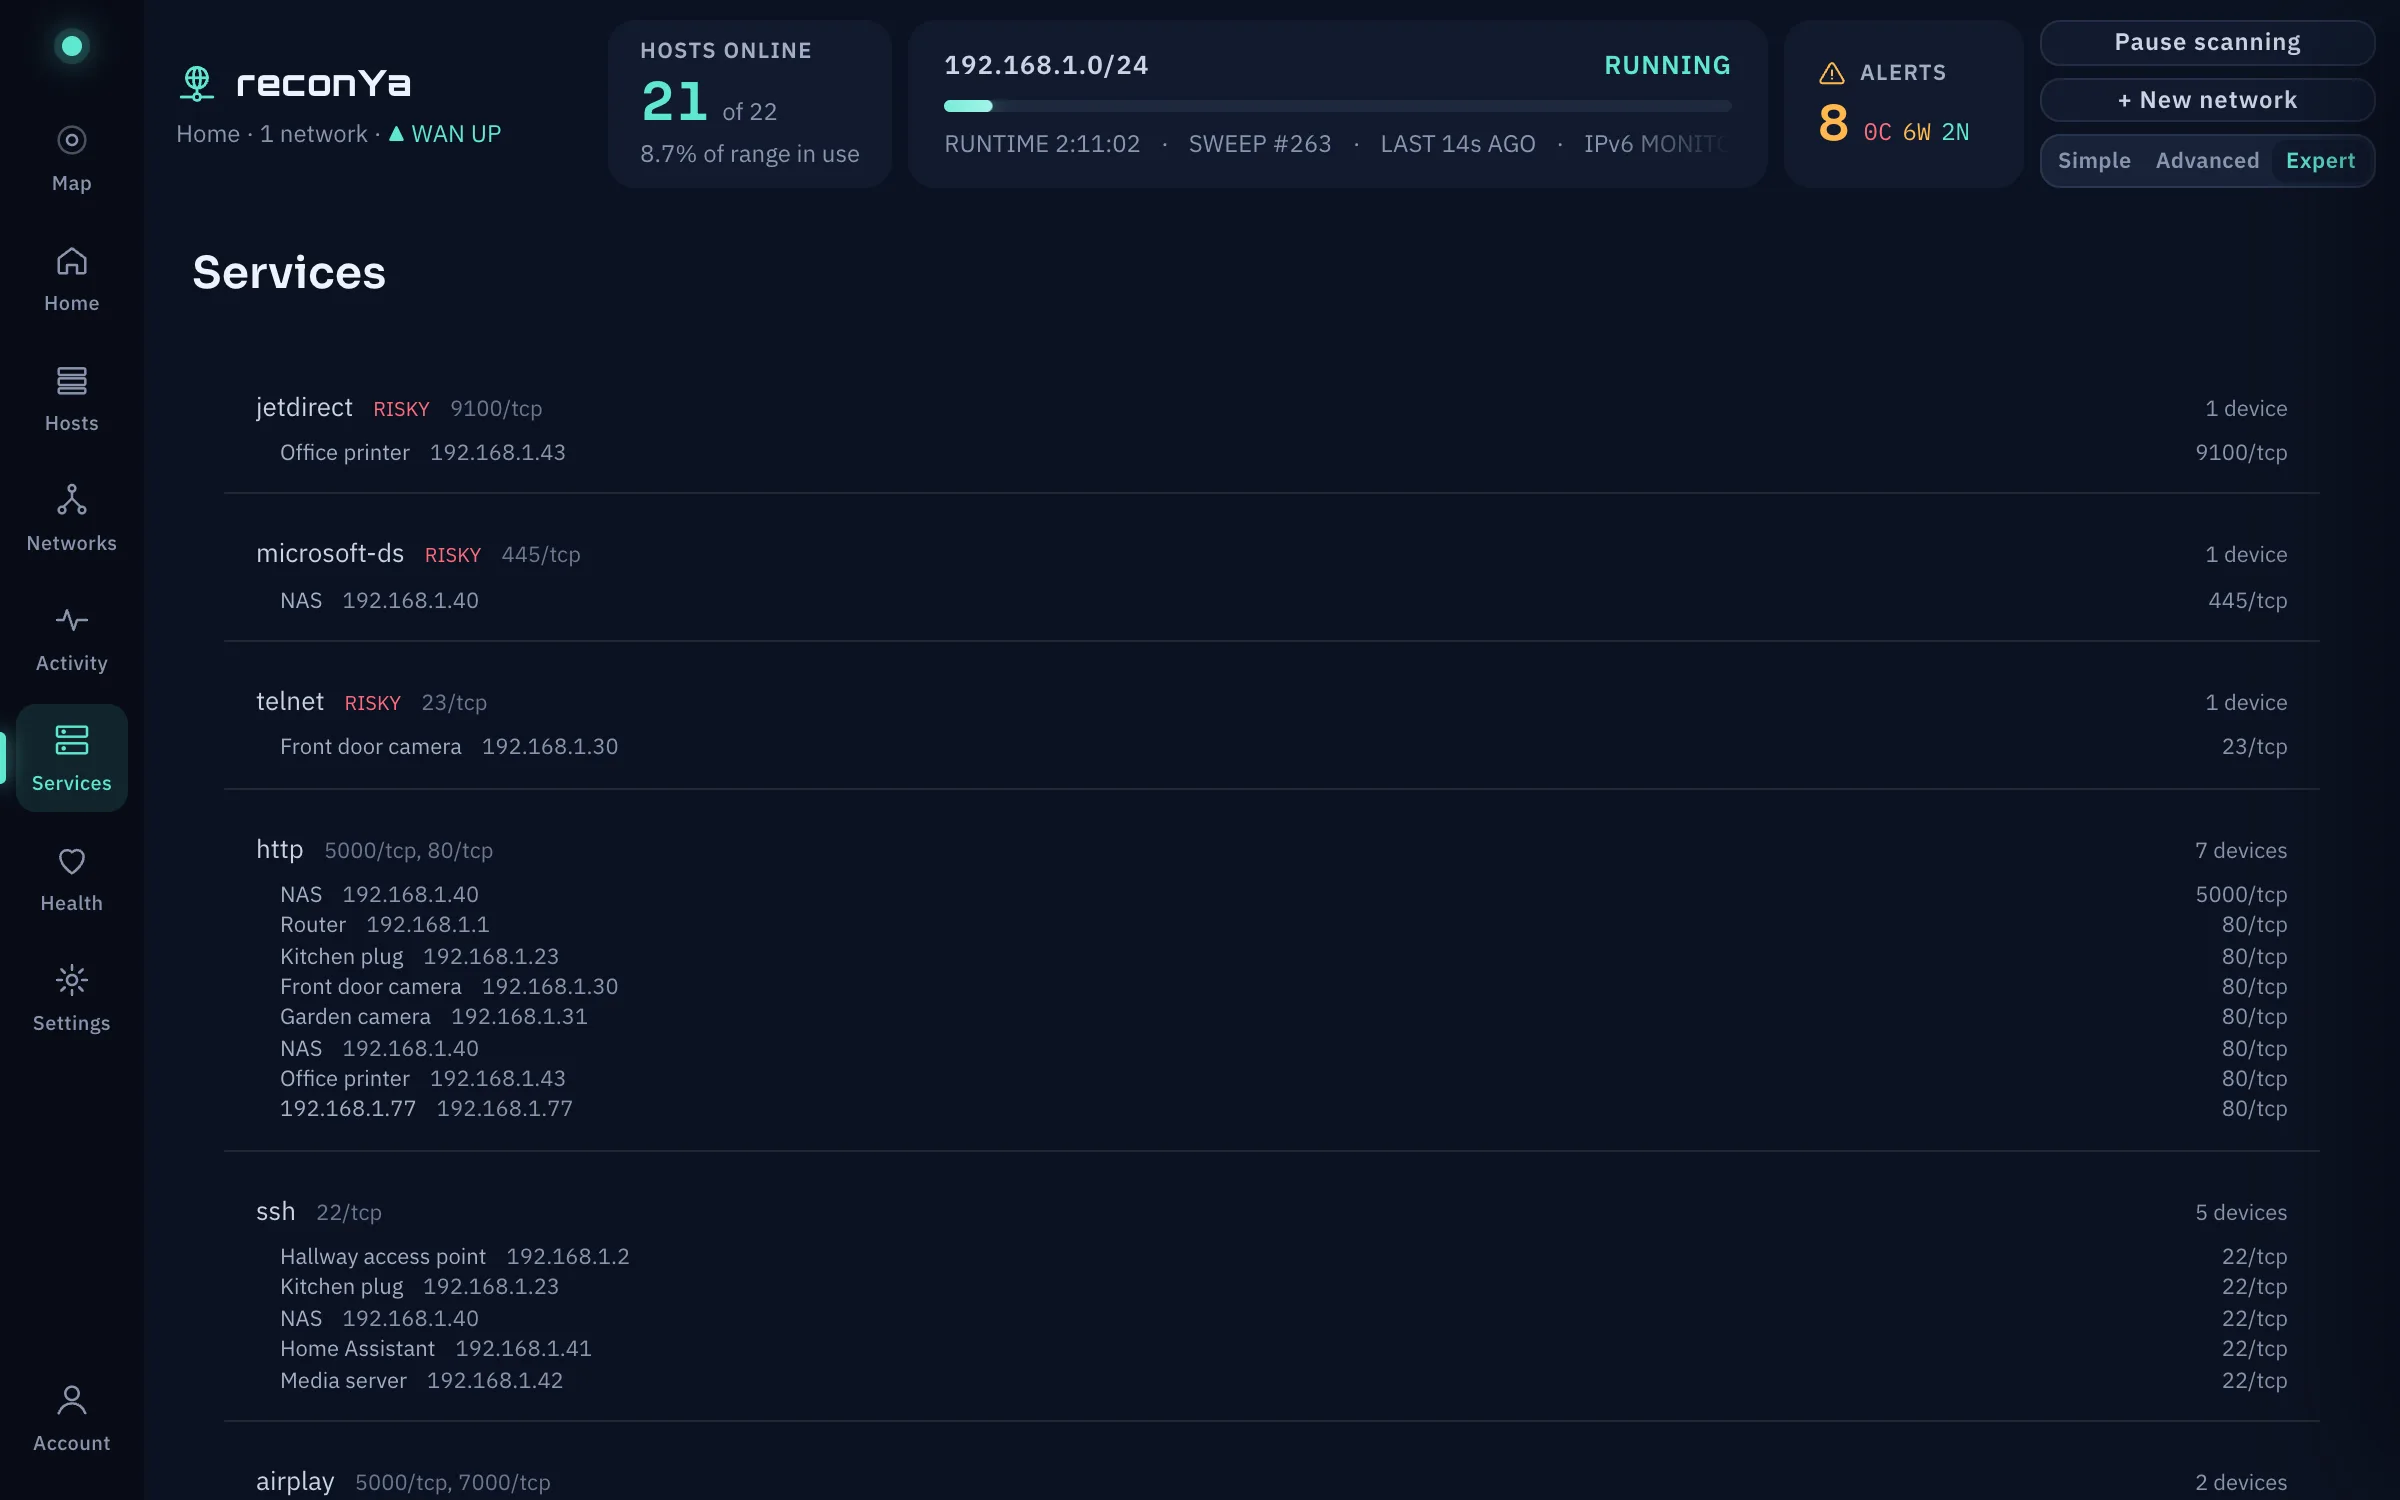Select Home Assistant 192.168.1.41

(x=1283, y=1349)
